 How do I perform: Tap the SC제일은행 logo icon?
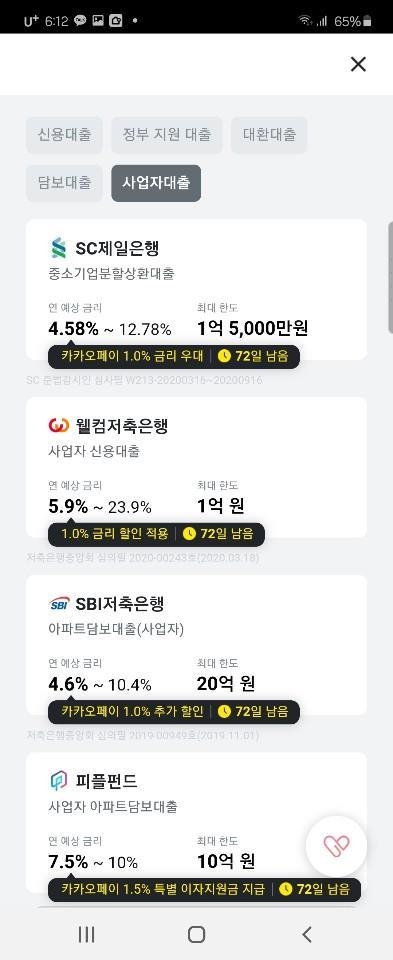coord(58,248)
